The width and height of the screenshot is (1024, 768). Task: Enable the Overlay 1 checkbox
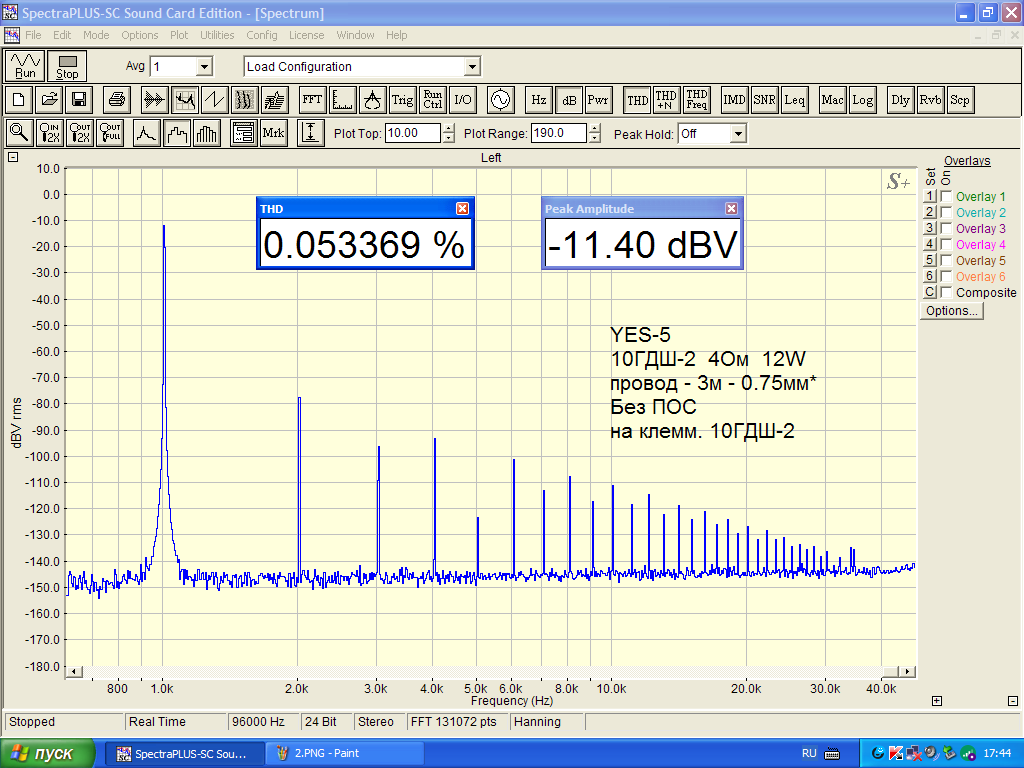point(946,197)
